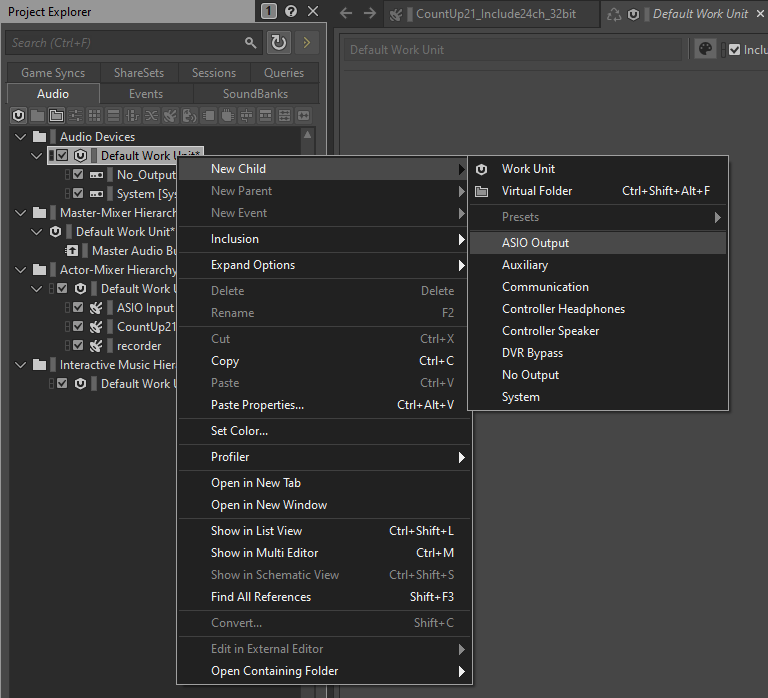Toggle the System device inclusion checkbox
The image size is (768, 698).
(78, 193)
